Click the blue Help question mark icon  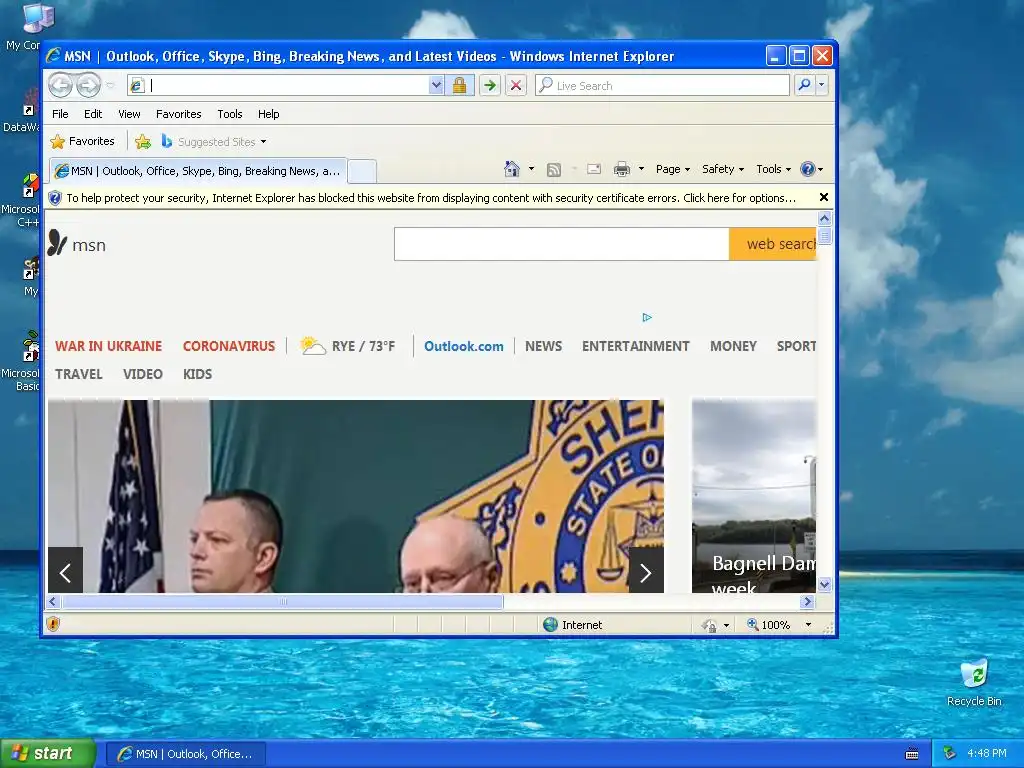[808, 169]
